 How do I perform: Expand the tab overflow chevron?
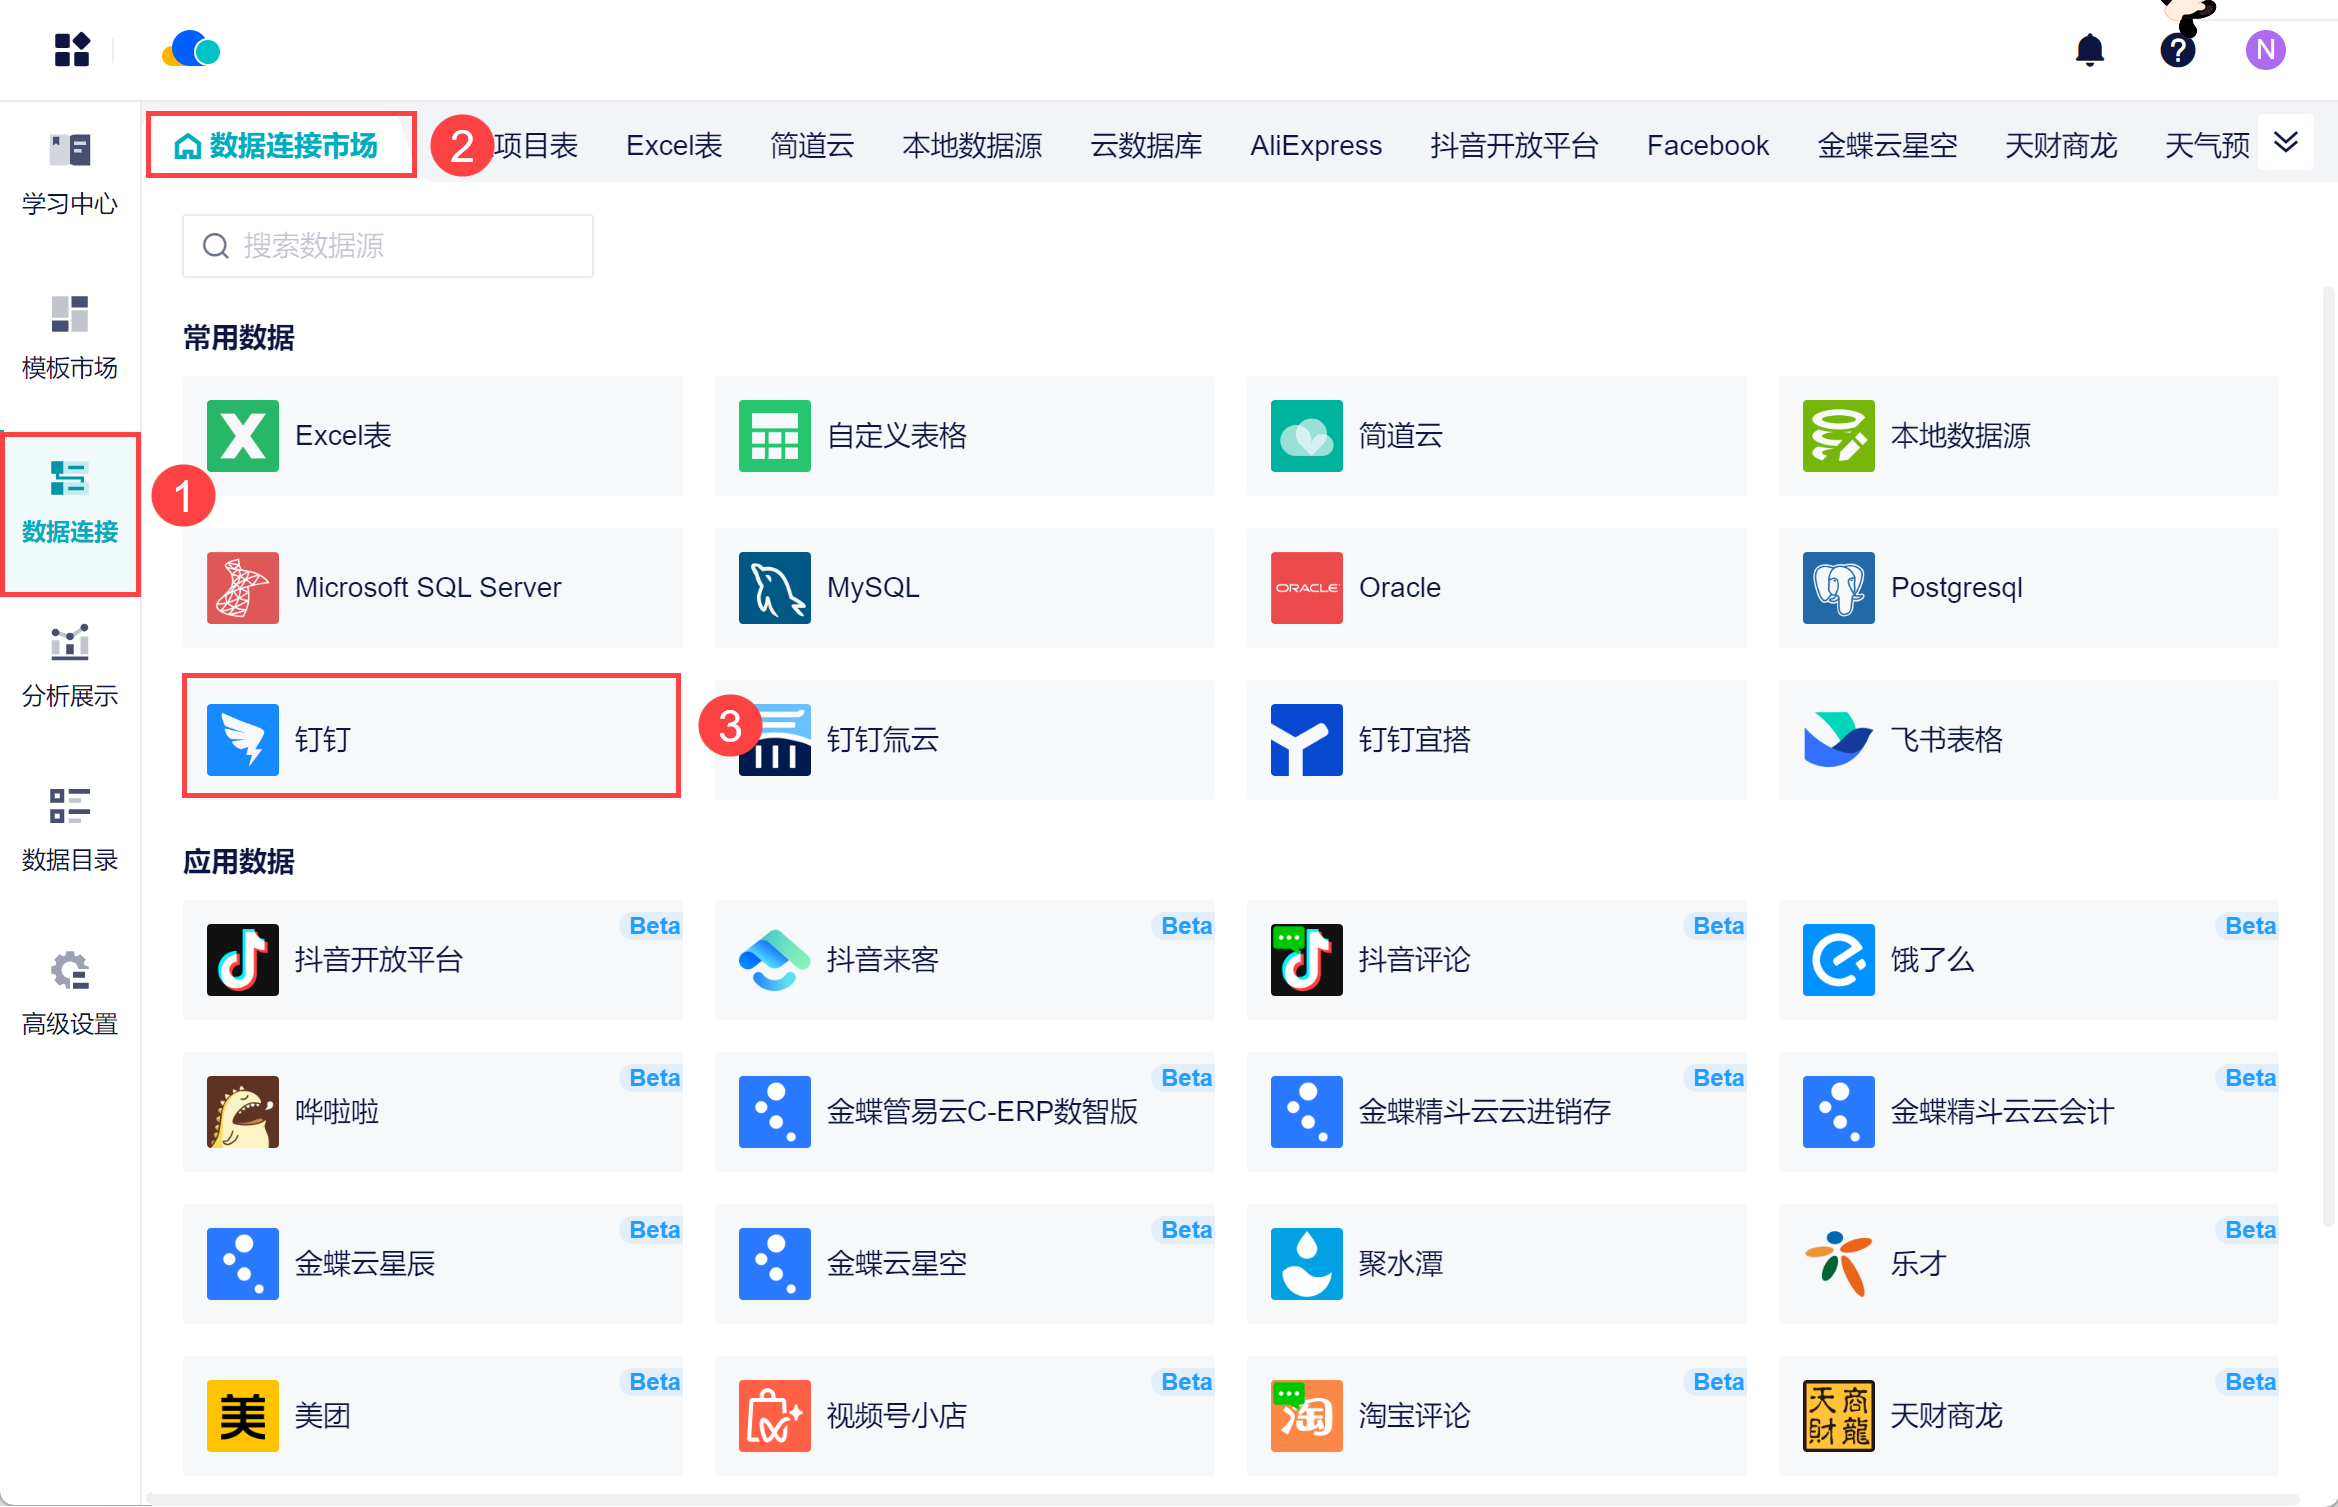click(2285, 143)
